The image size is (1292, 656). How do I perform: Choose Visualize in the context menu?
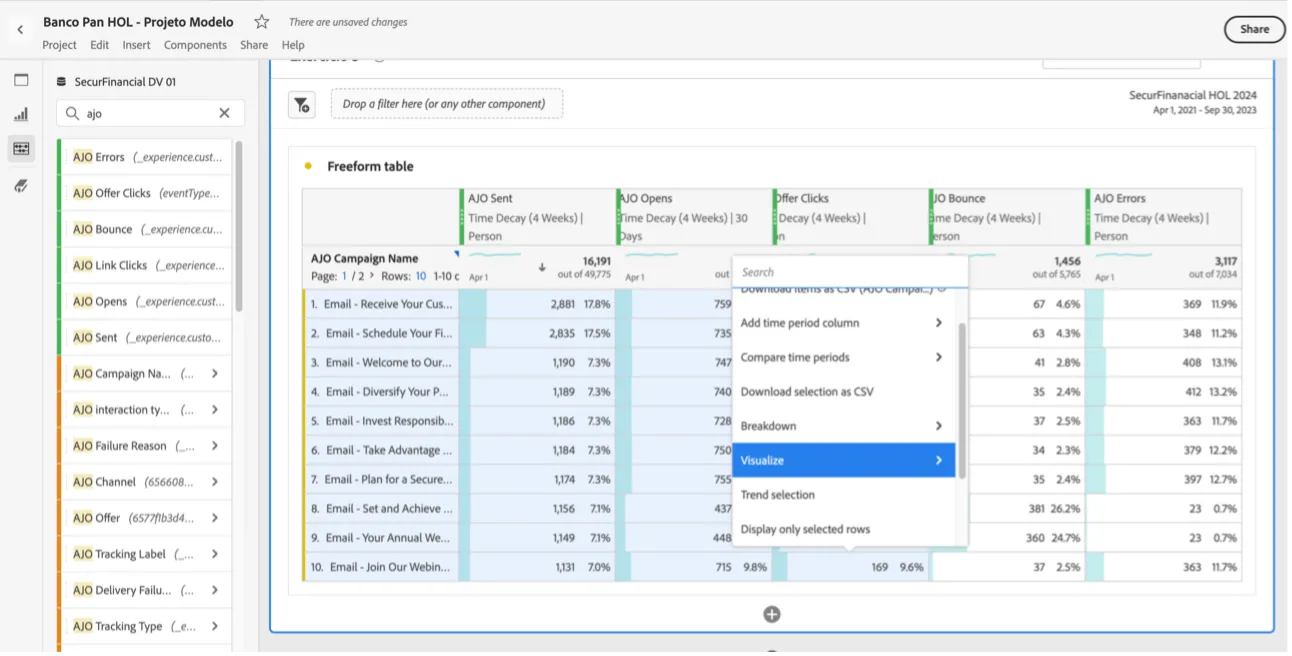coord(844,461)
